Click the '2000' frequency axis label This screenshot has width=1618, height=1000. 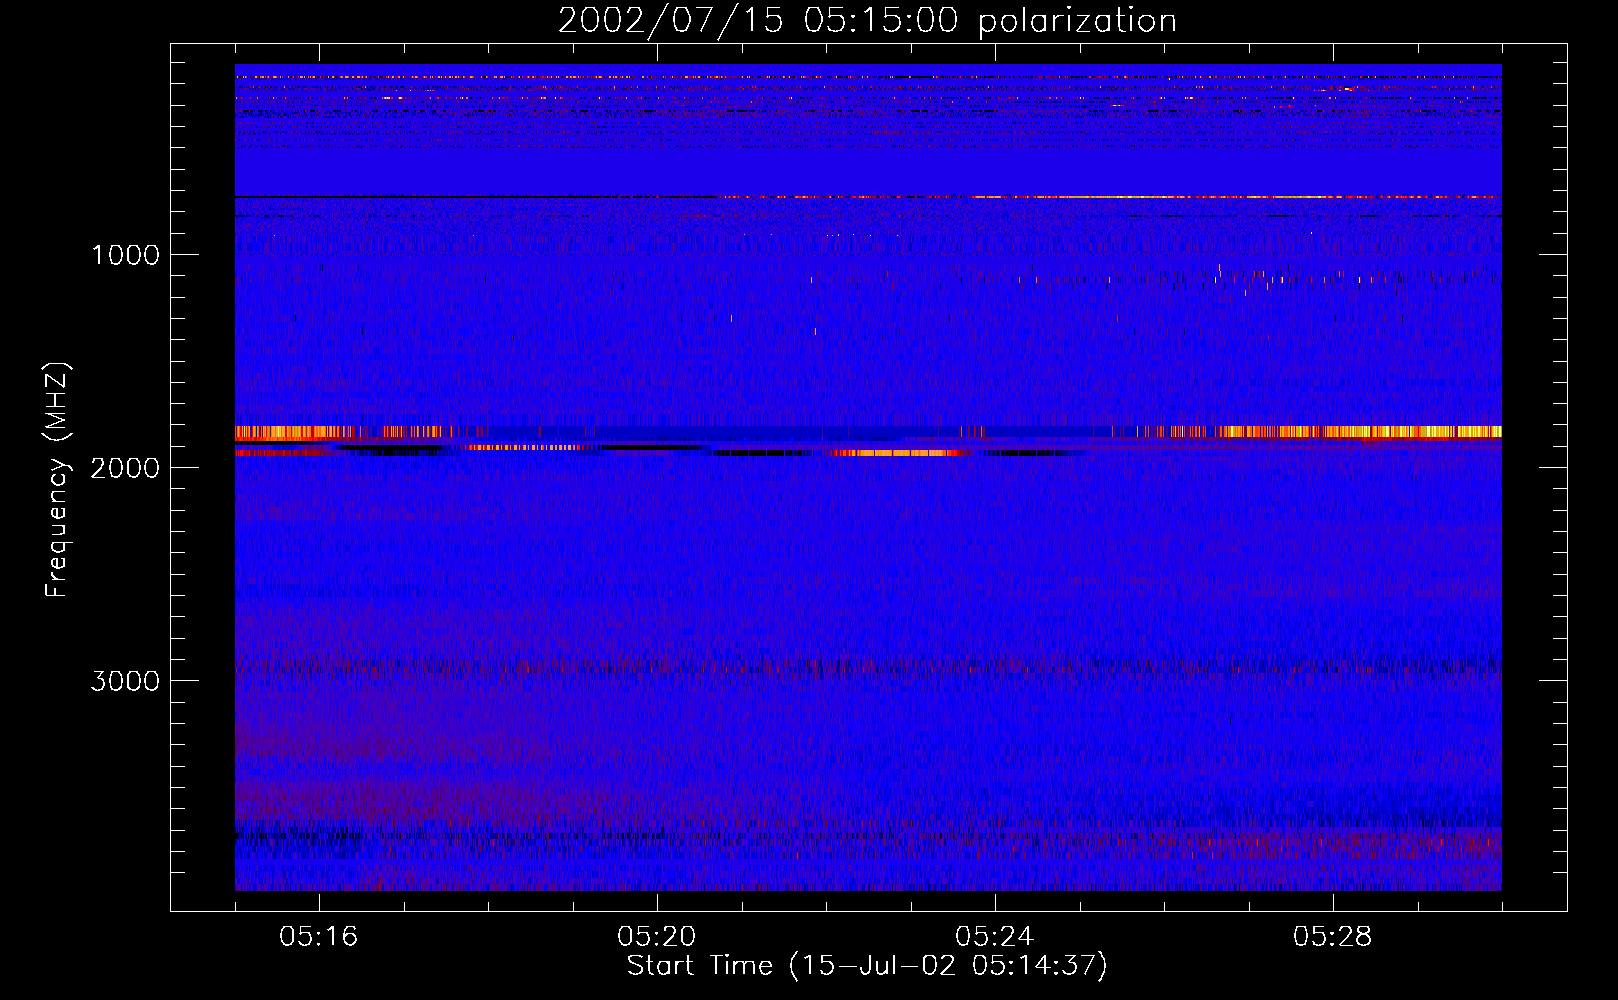pyautogui.click(x=126, y=468)
